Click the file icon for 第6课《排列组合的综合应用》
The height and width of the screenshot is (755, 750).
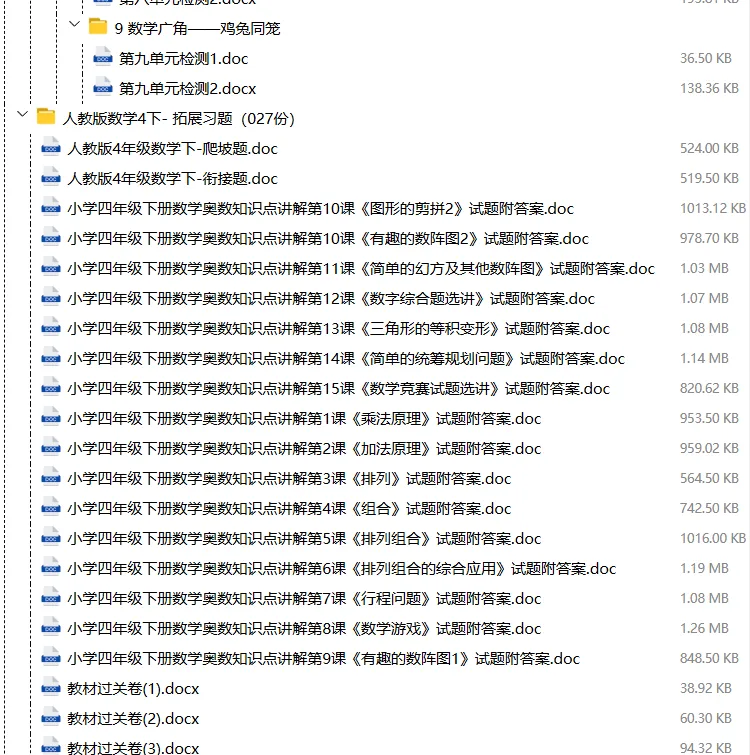[51, 566]
